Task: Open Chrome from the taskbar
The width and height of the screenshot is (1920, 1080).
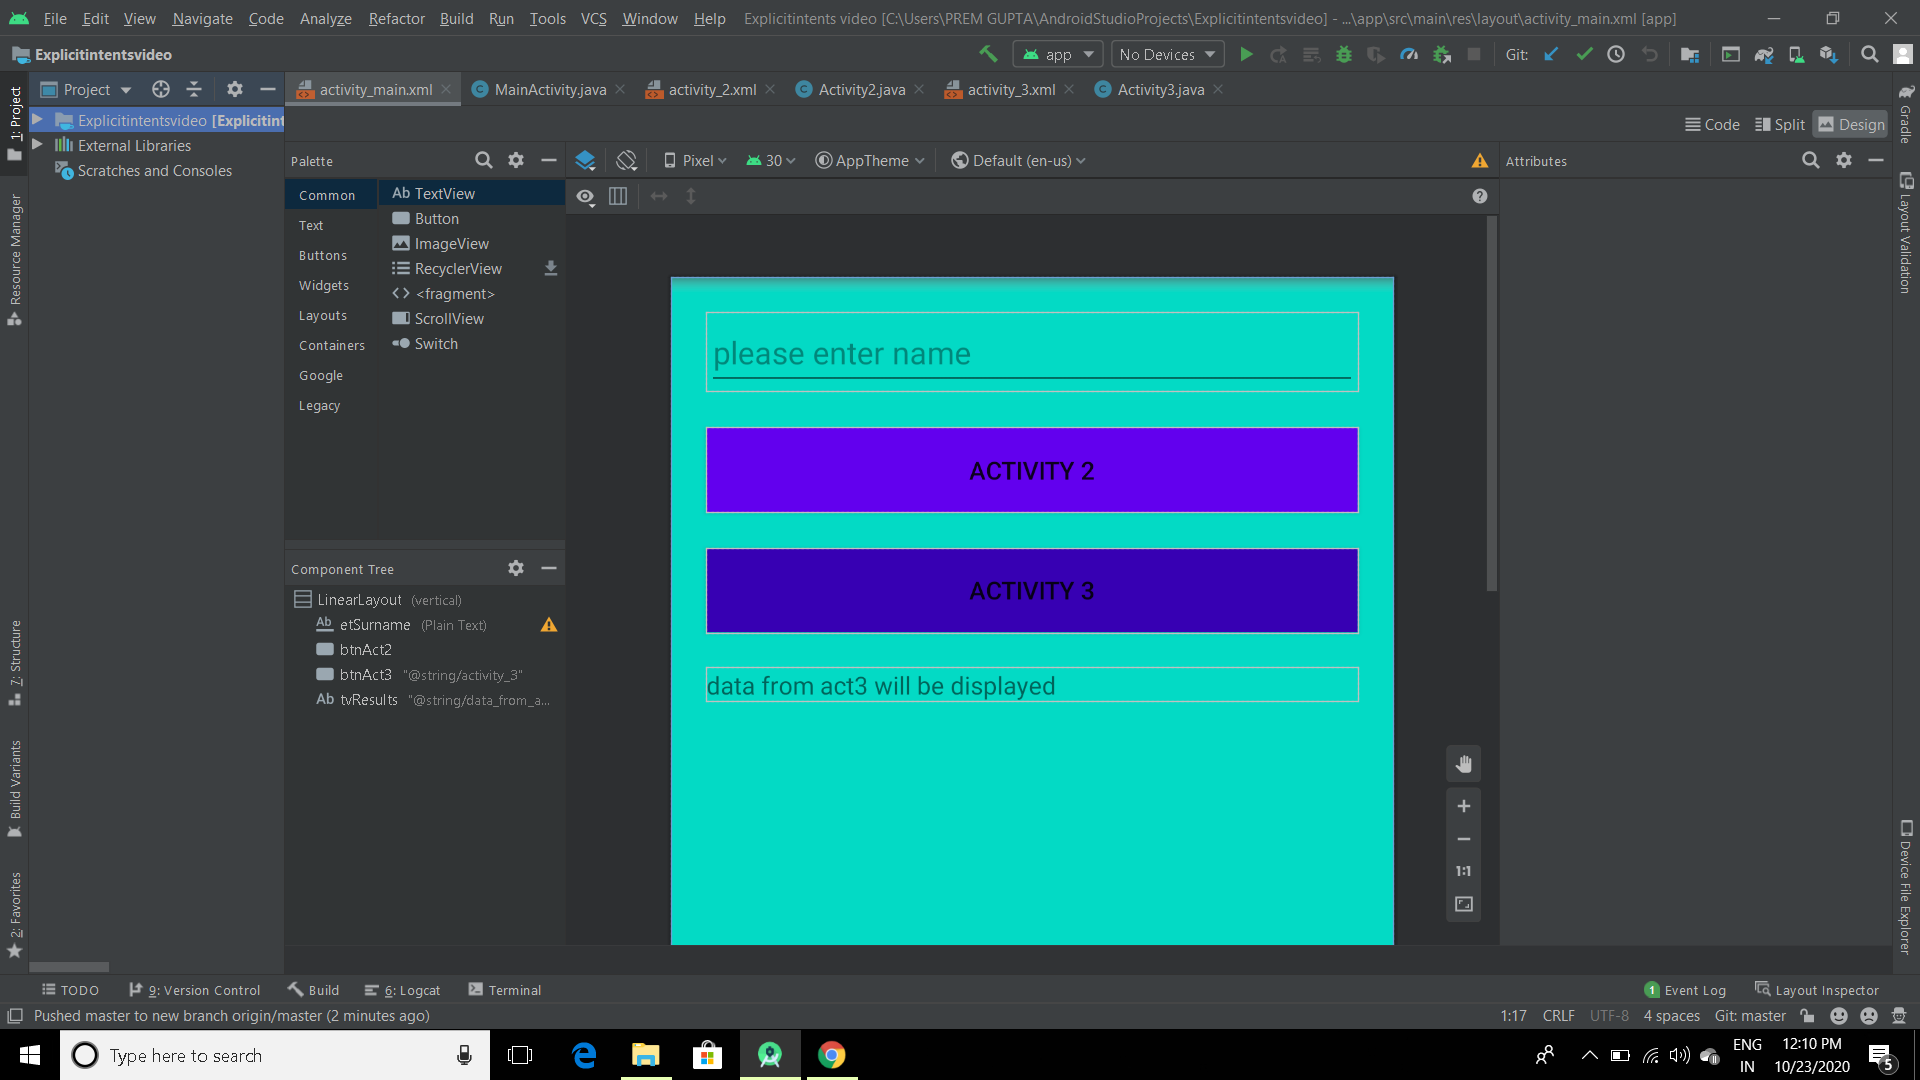Action: [831, 1055]
